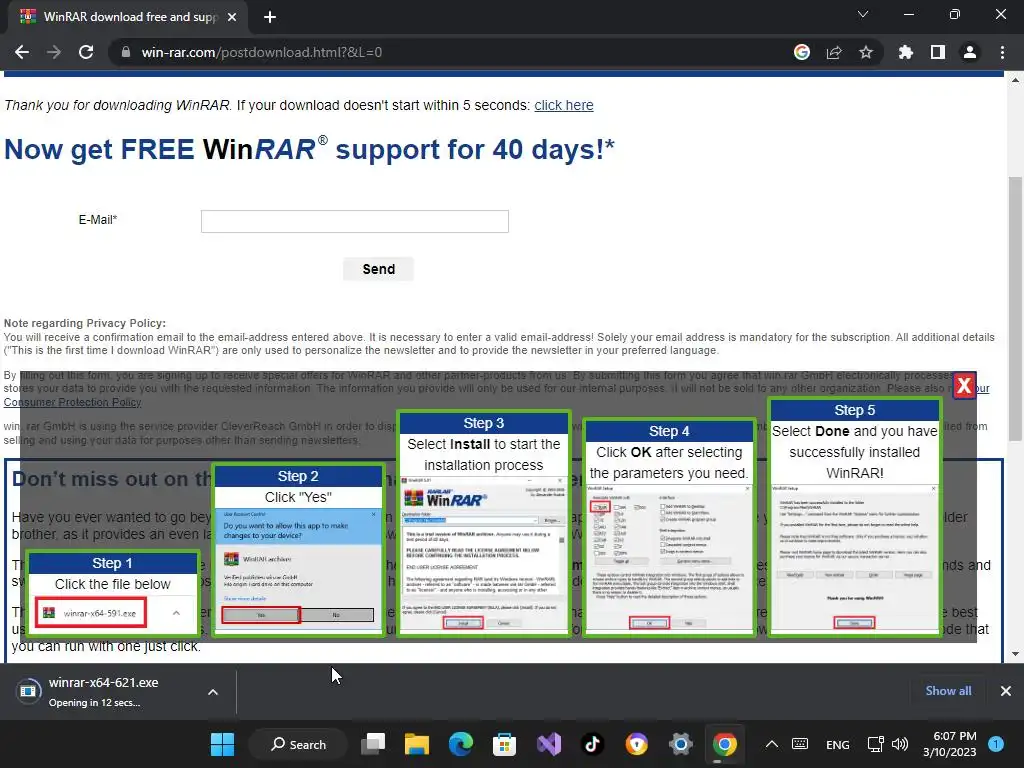Open the orange shield app on taskbar
Image resolution: width=1024 pixels, height=768 pixels.
click(x=636, y=744)
